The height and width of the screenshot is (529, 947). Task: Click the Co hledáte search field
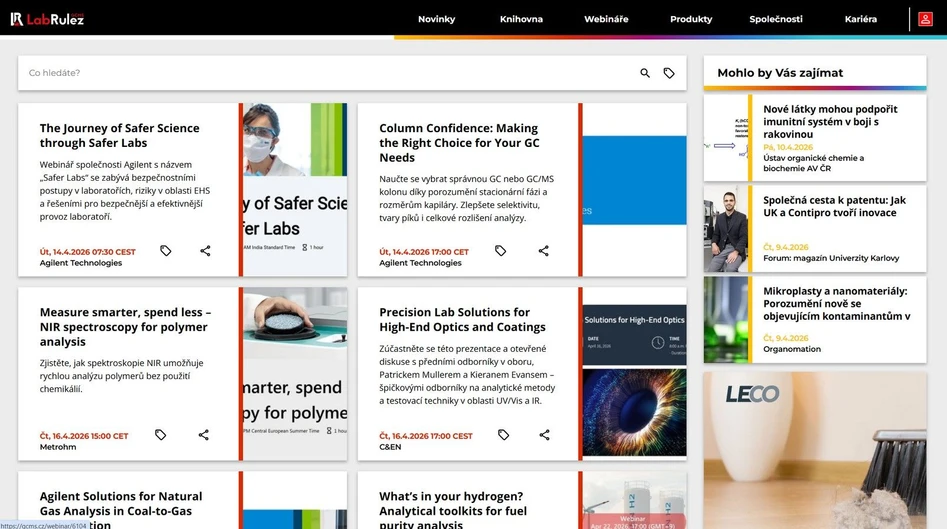tap(320, 73)
